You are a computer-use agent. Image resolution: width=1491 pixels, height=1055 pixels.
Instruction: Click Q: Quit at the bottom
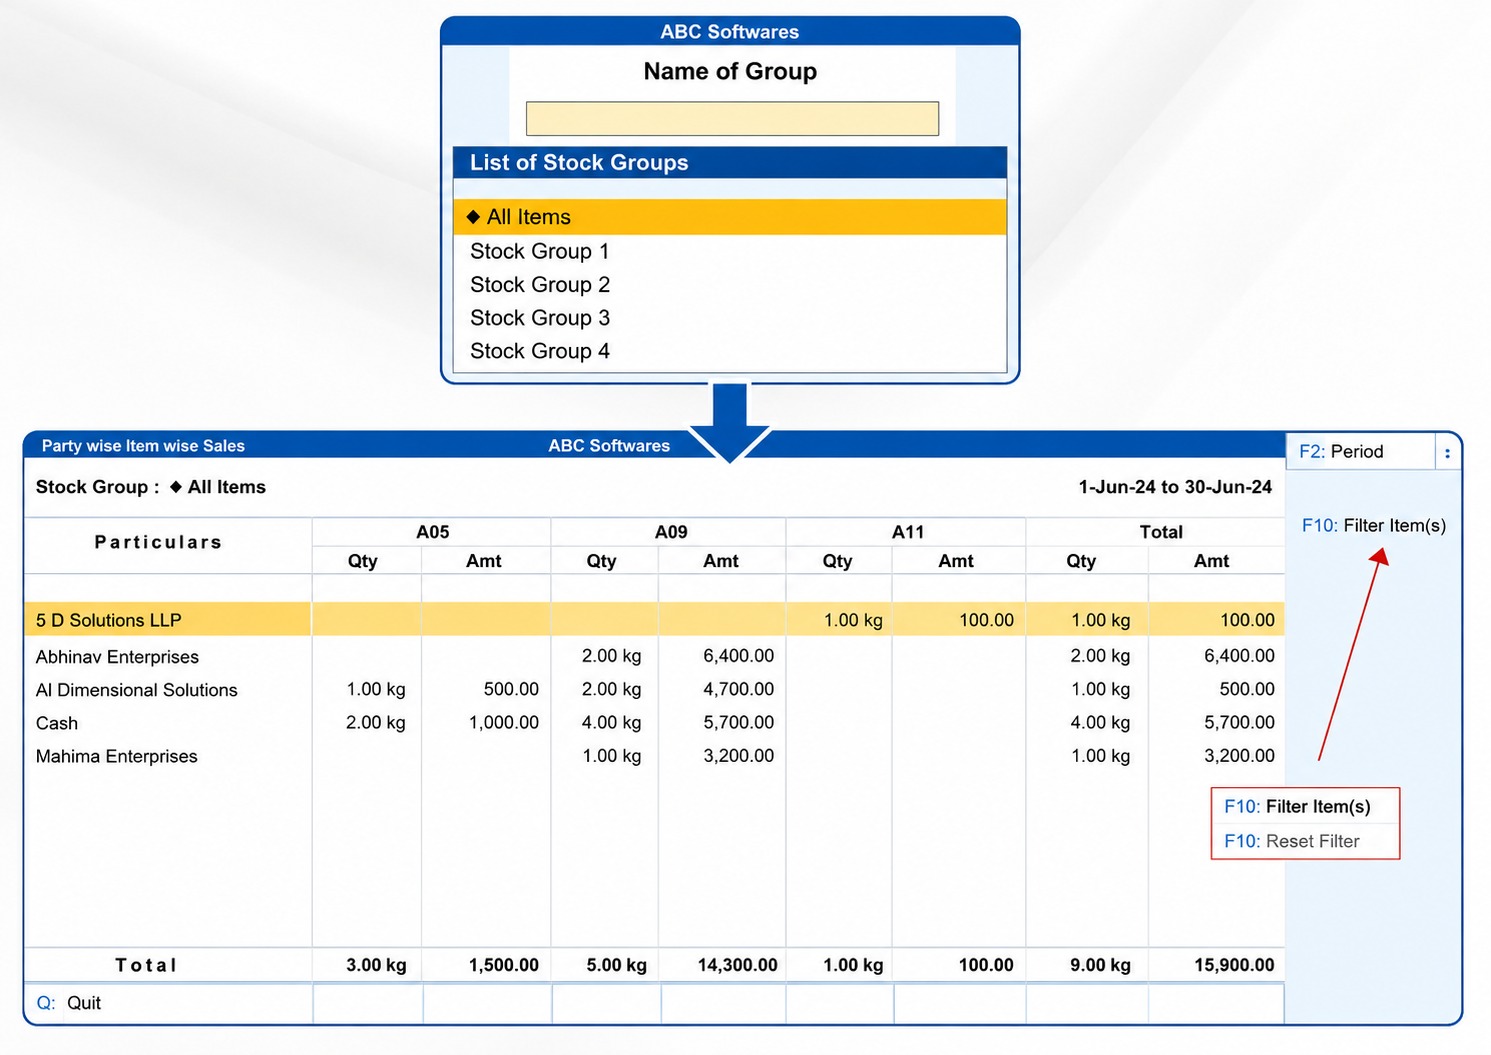coord(69,1003)
